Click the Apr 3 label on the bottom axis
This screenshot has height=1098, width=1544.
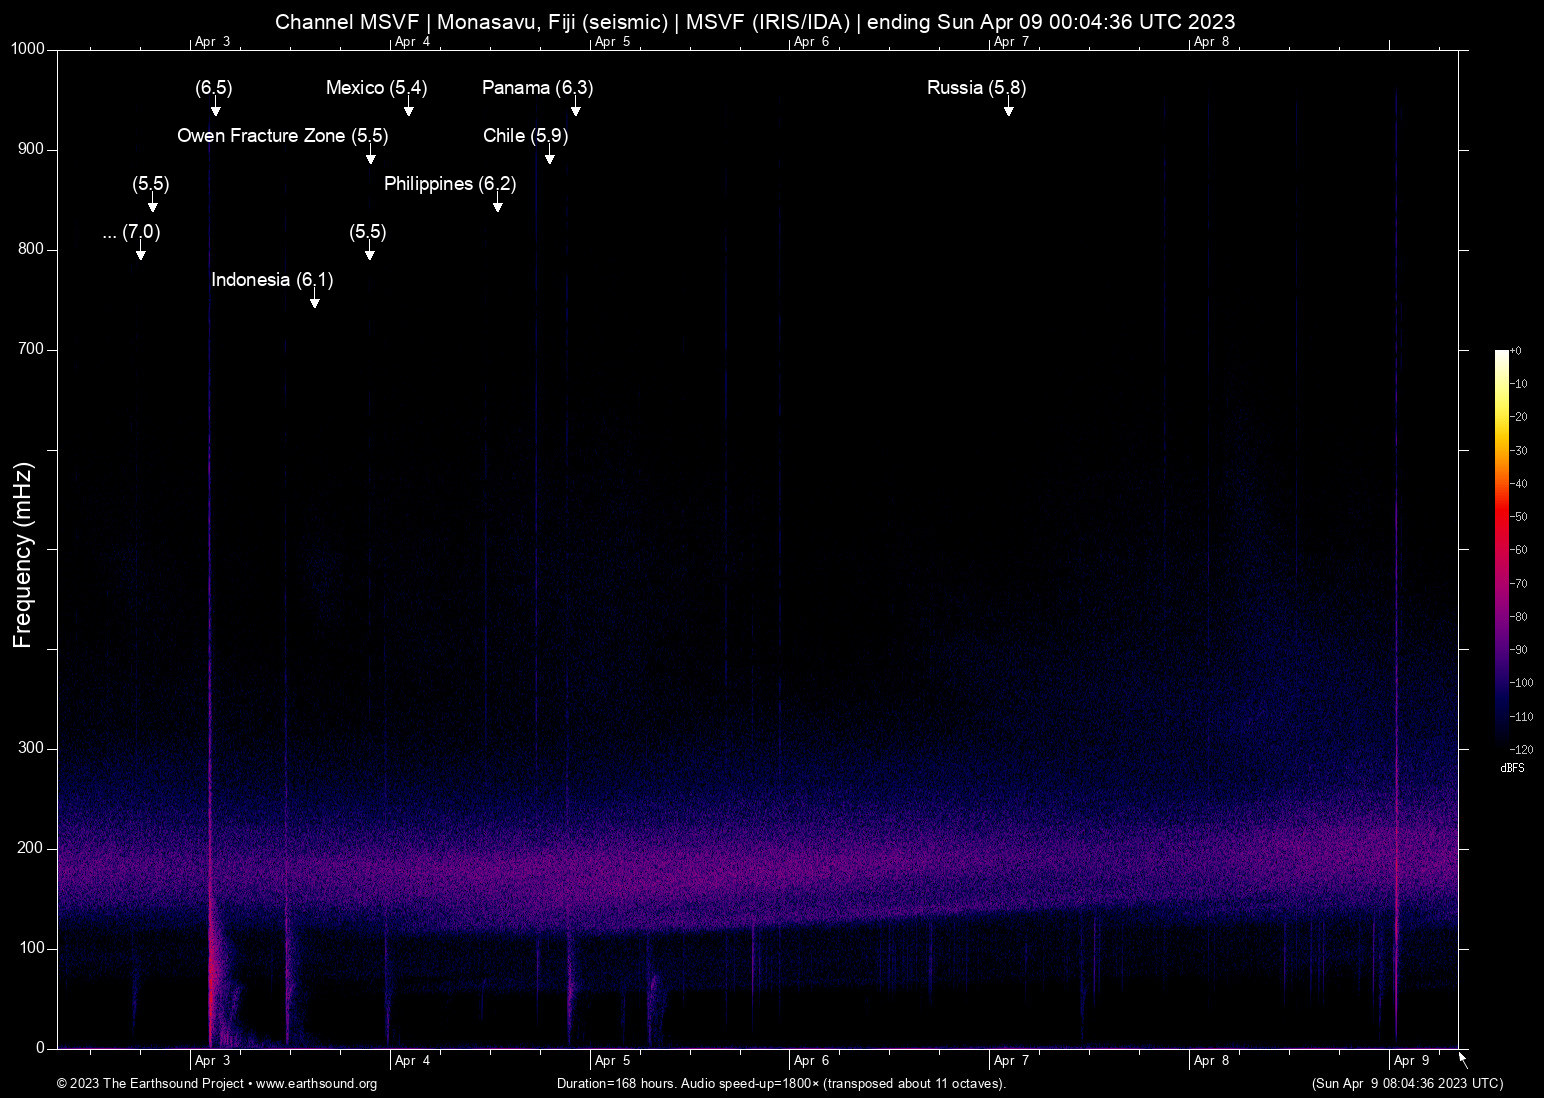[x=212, y=1061]
